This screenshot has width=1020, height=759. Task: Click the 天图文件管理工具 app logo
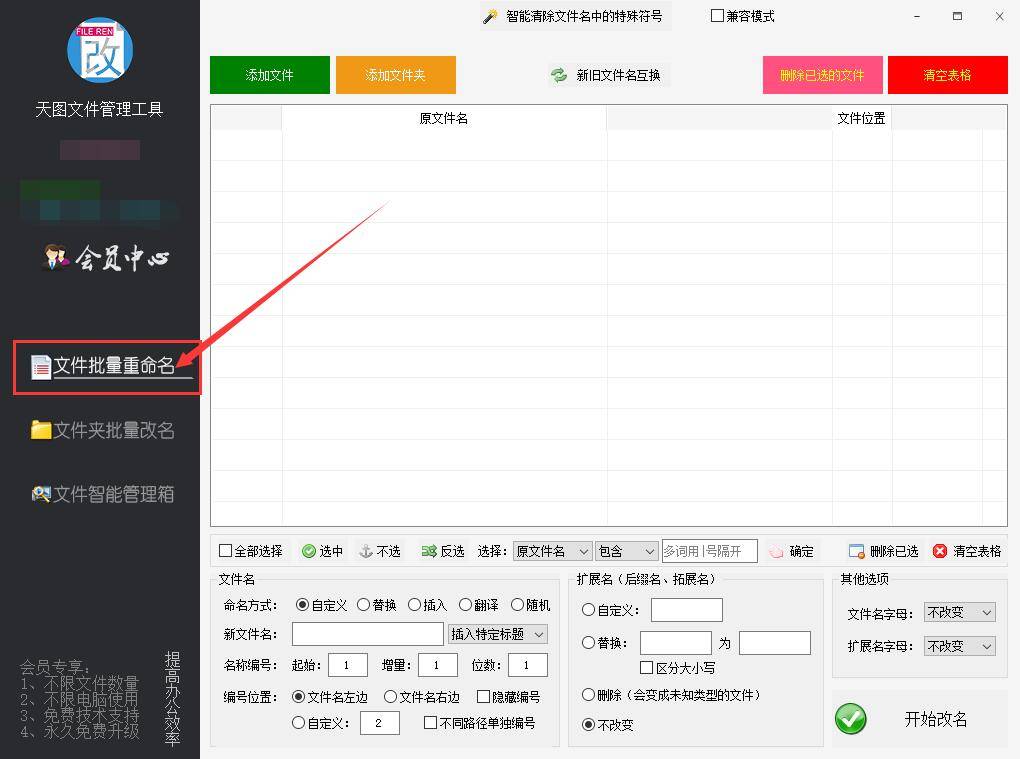[100, 49]
